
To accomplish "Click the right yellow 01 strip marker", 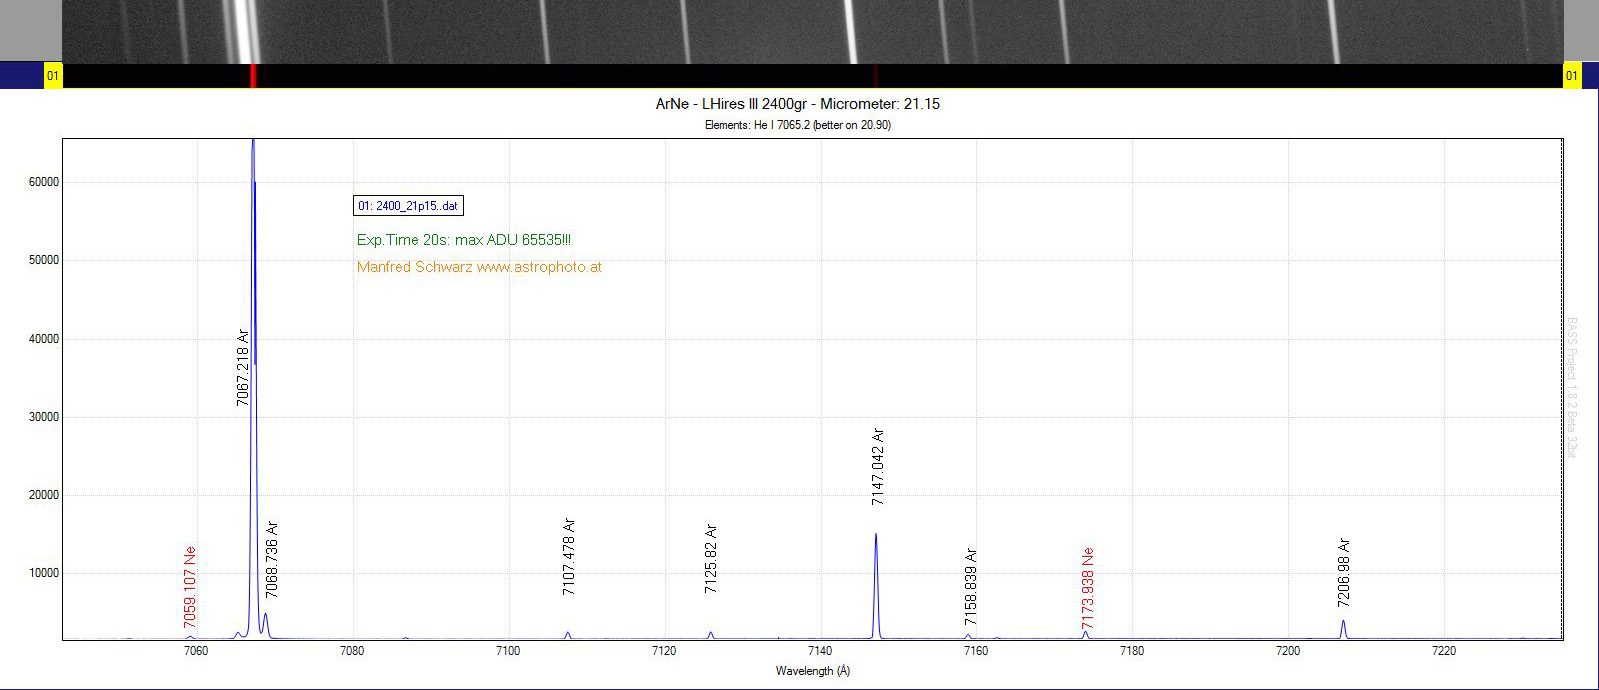I will [x=1572, y=76].
